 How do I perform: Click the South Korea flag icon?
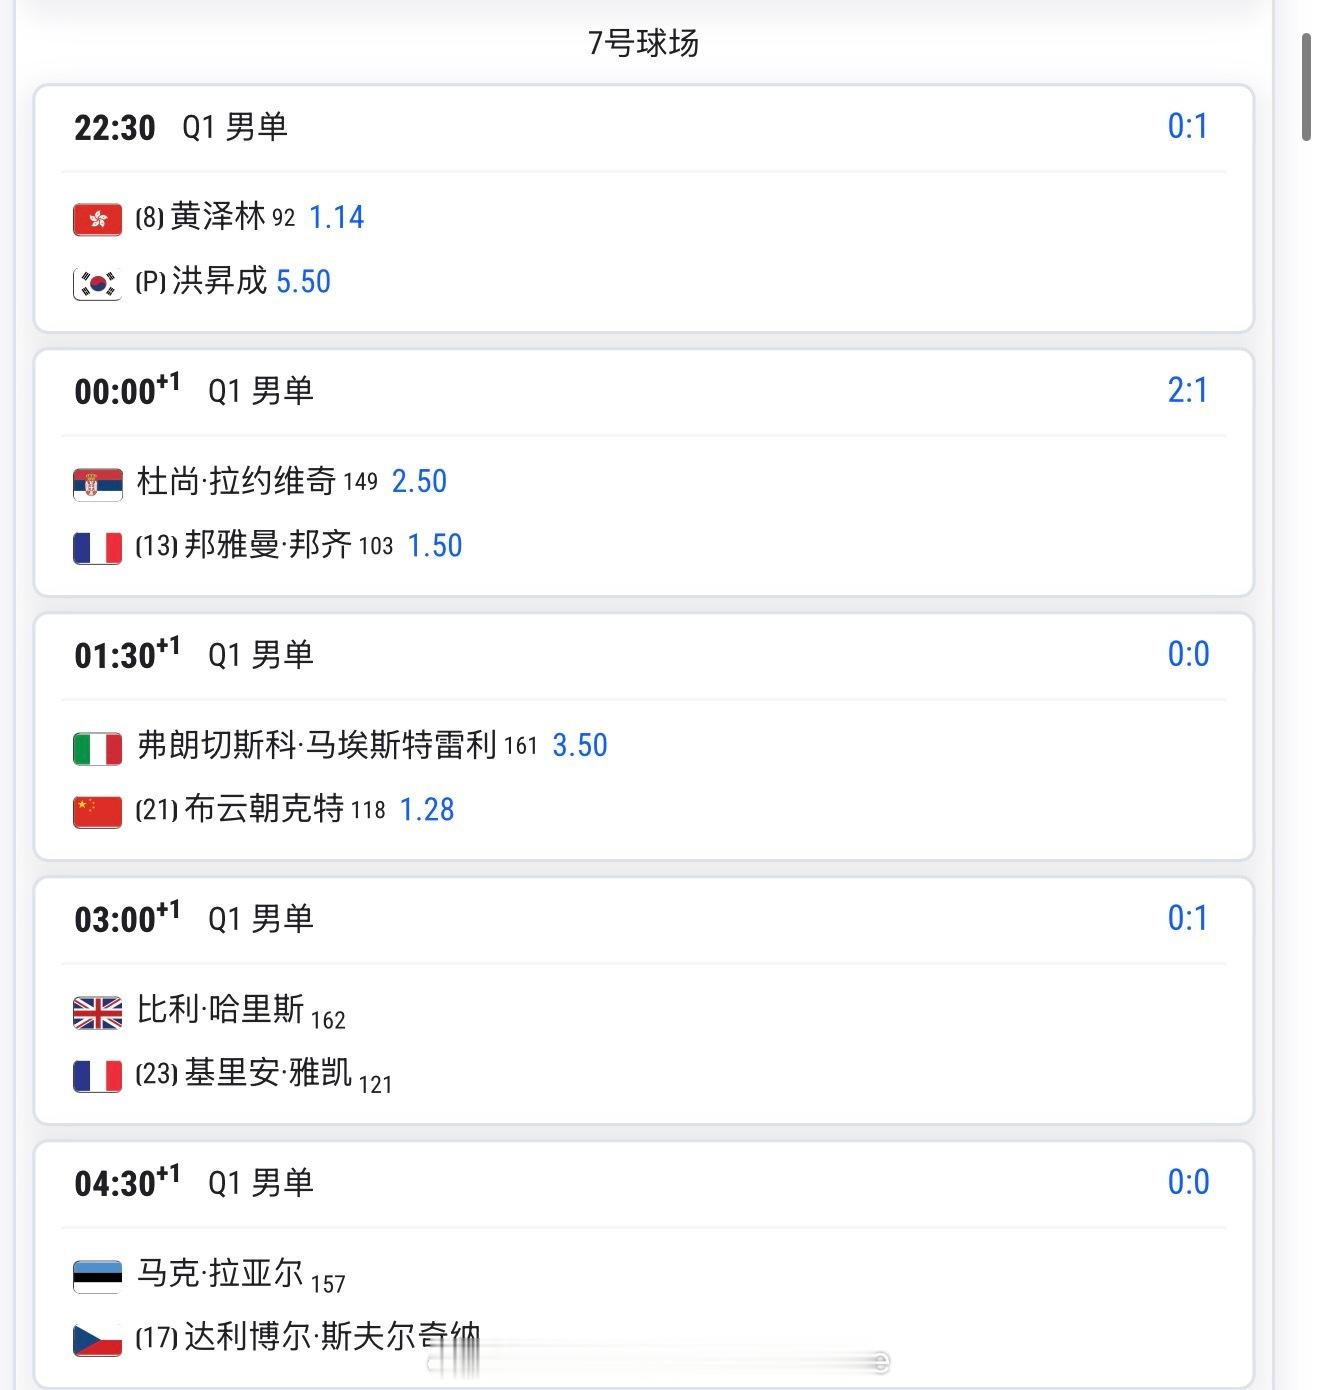tap(98, 283)
